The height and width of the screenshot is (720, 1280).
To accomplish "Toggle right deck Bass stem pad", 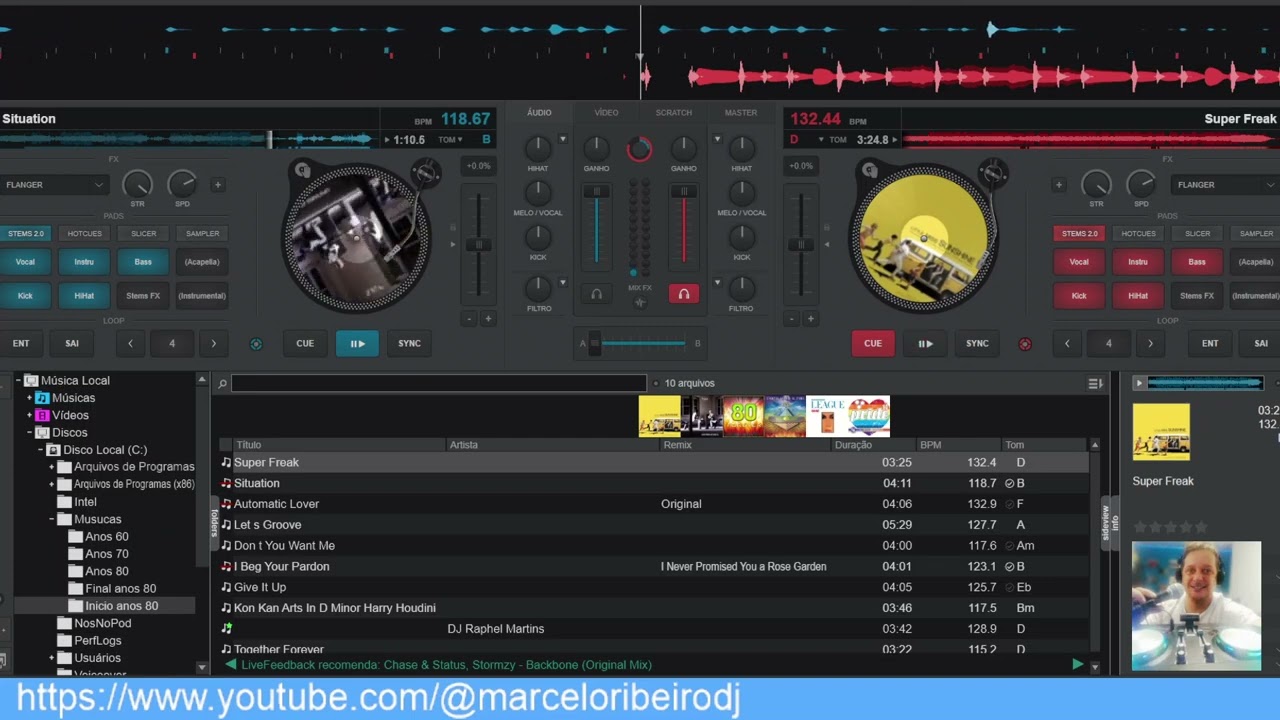I will (1197, 262).
